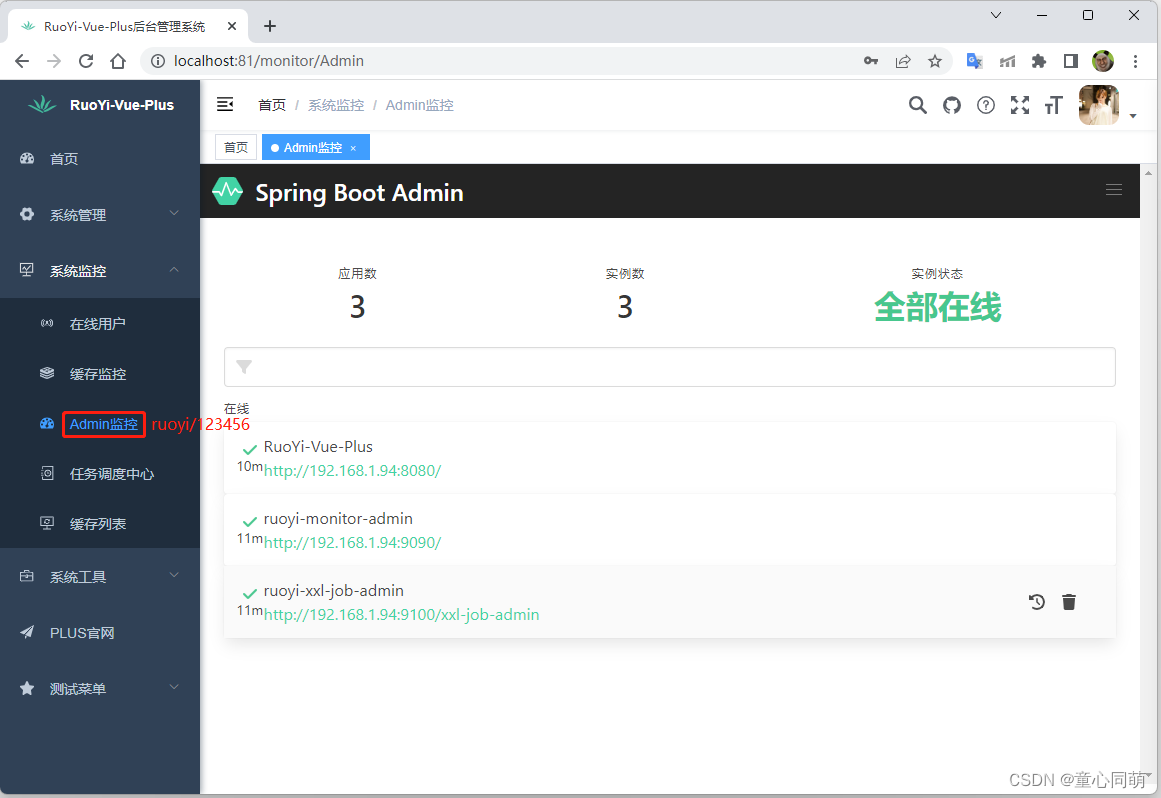Open saved passwords key icon
The width and height of the screenshot is (1161, 798).
tap(871, 61)
